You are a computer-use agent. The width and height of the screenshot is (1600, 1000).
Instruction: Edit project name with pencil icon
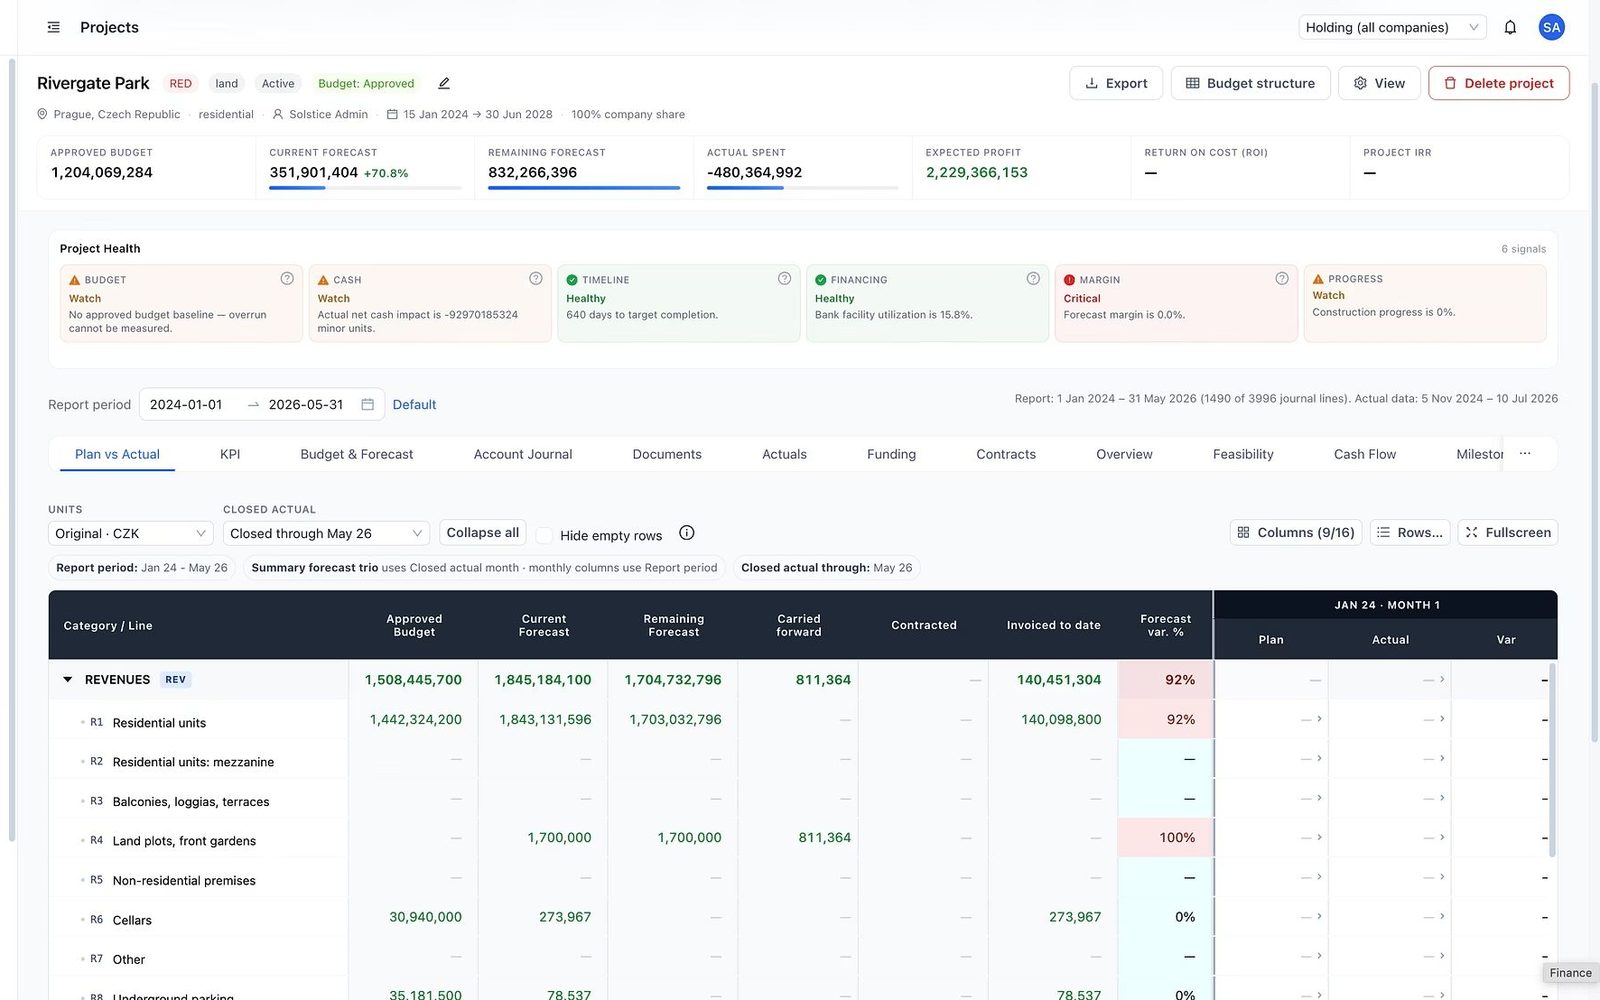tap(444, 83)
